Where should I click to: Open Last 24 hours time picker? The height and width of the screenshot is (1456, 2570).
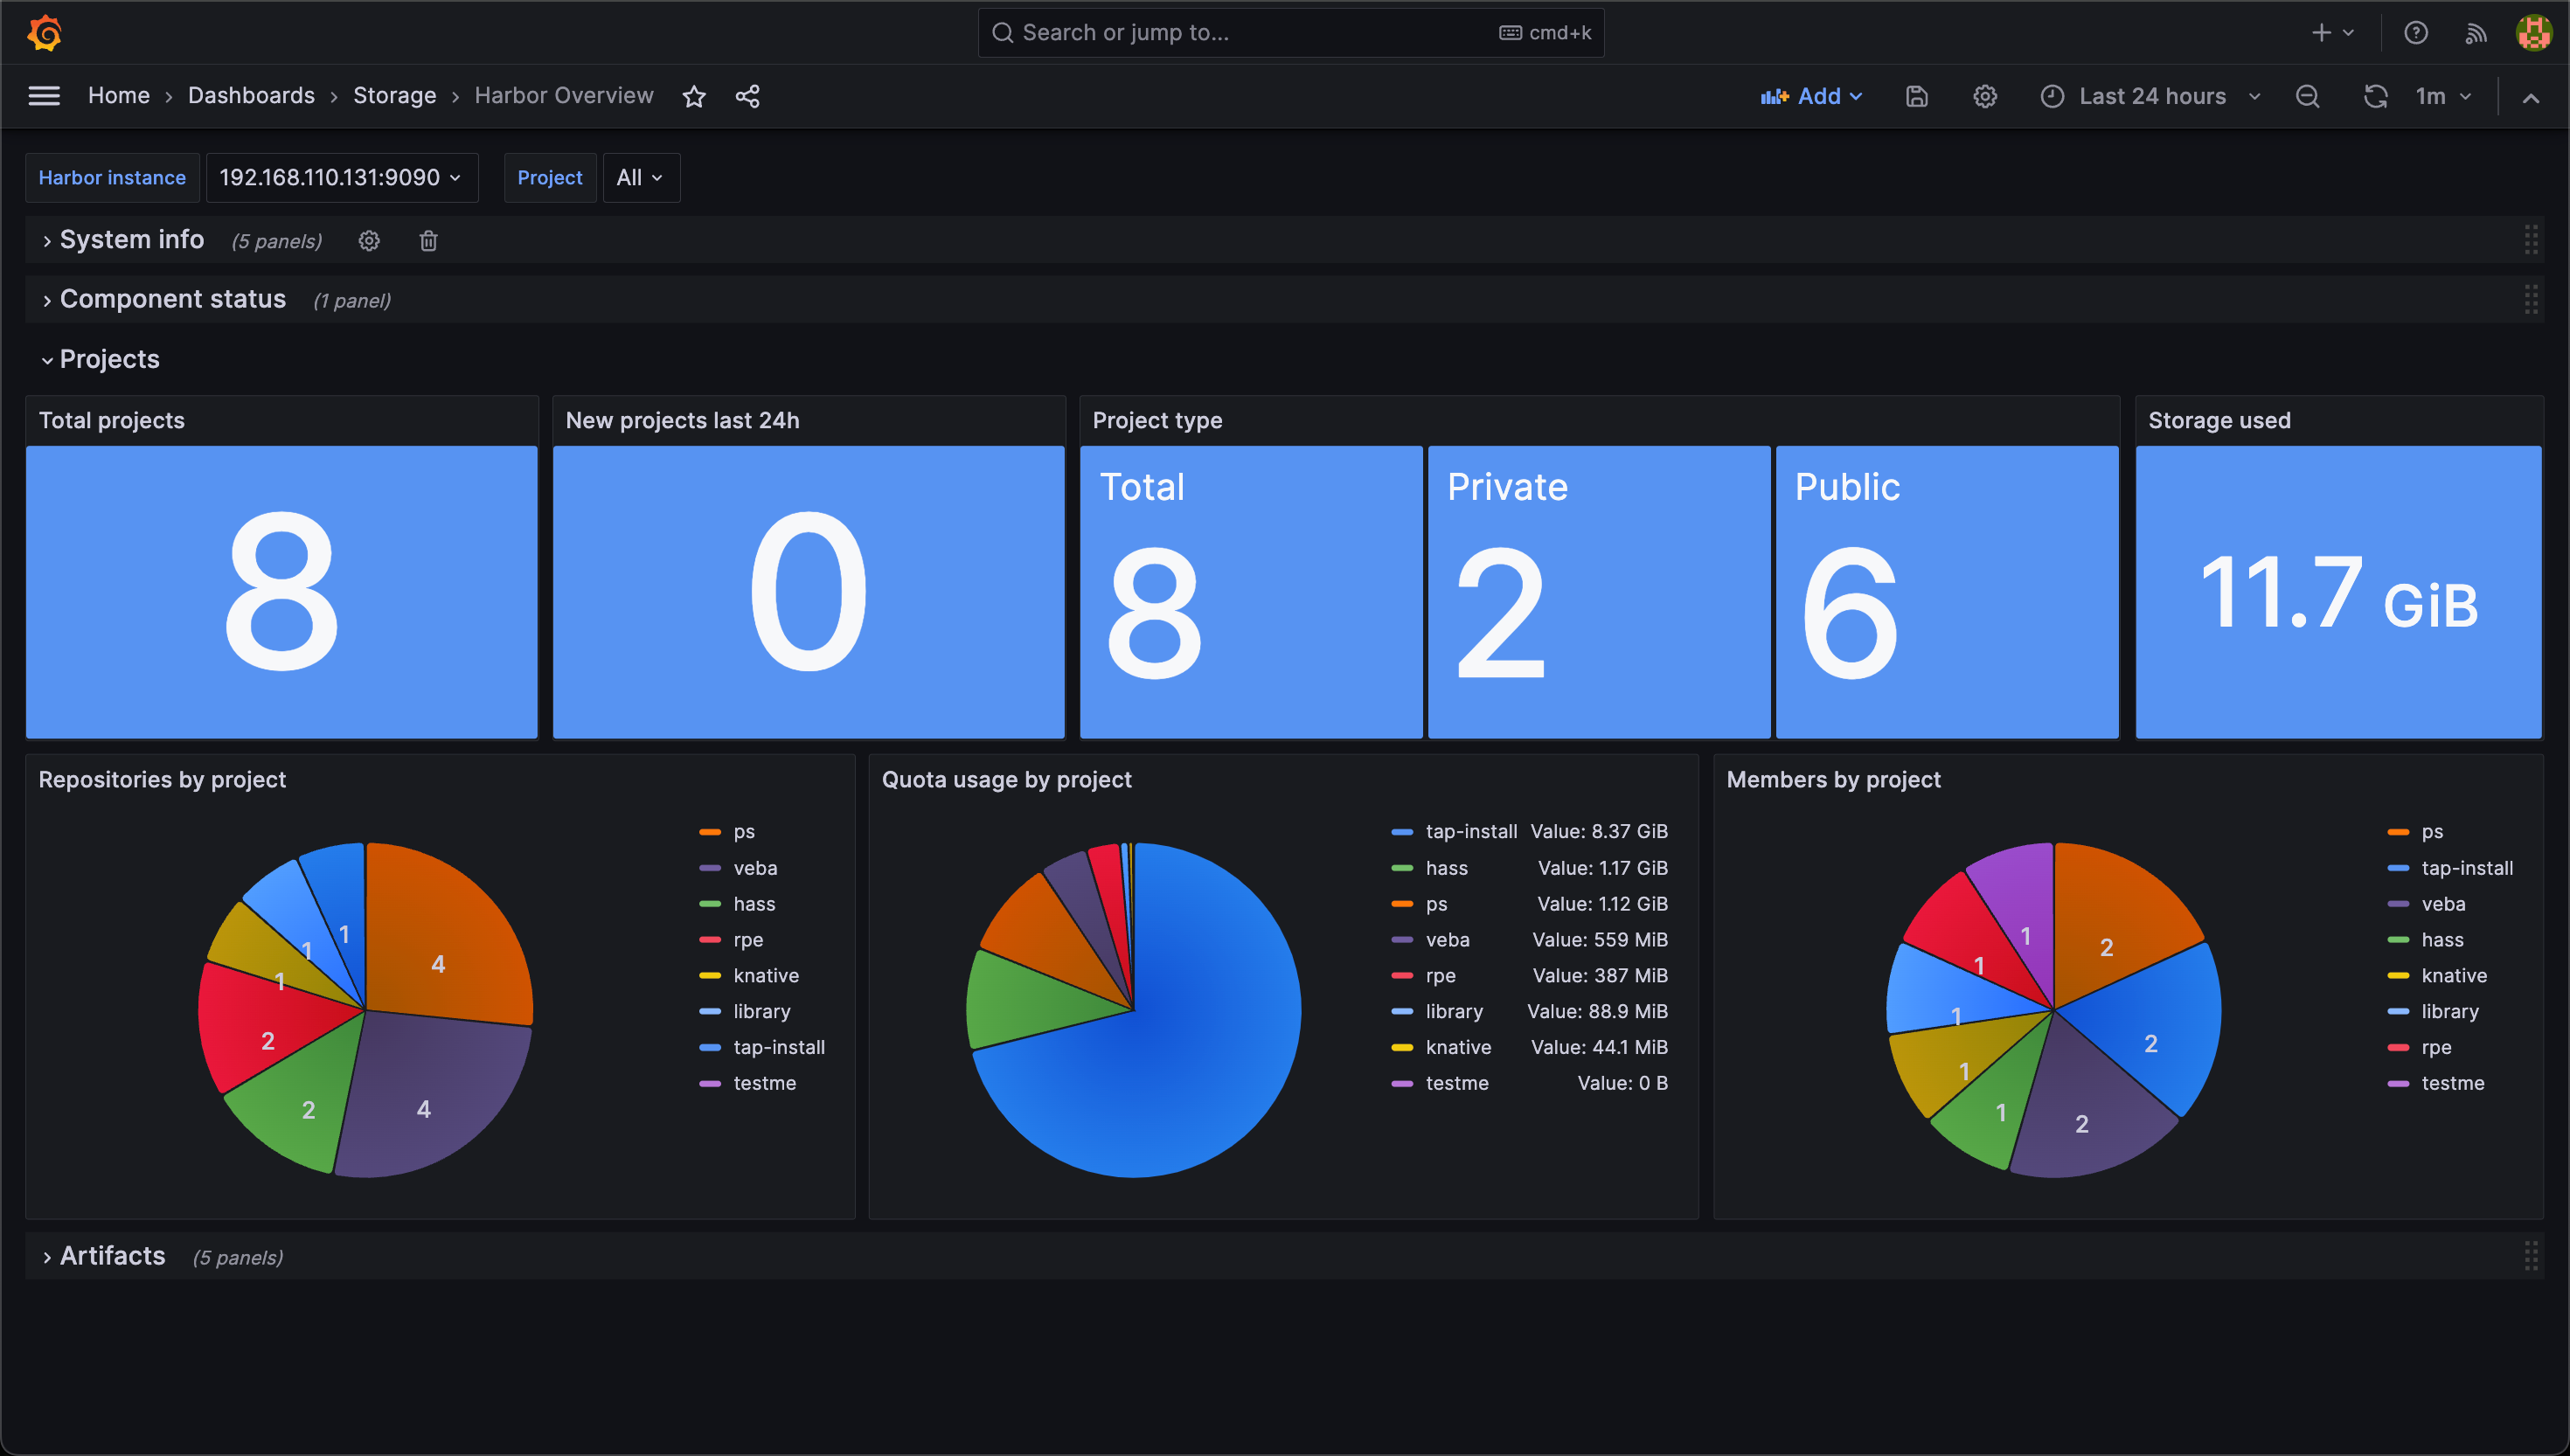[x=2150, y=97]
